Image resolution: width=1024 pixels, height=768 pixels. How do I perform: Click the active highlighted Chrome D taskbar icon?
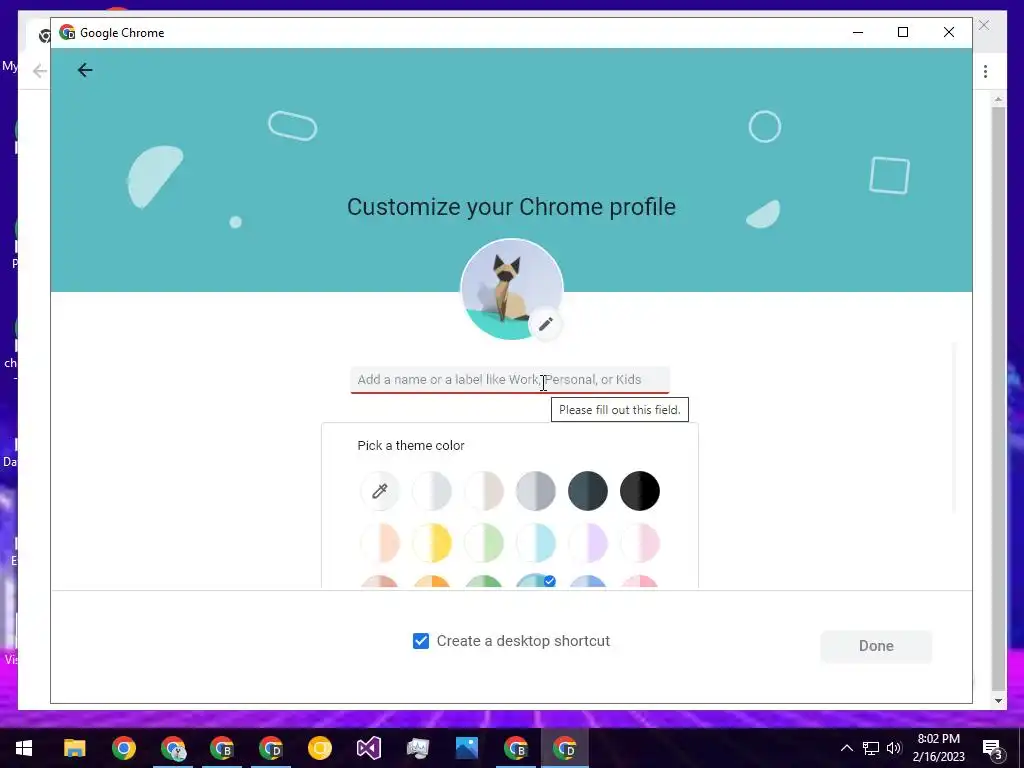click(565, 748)
